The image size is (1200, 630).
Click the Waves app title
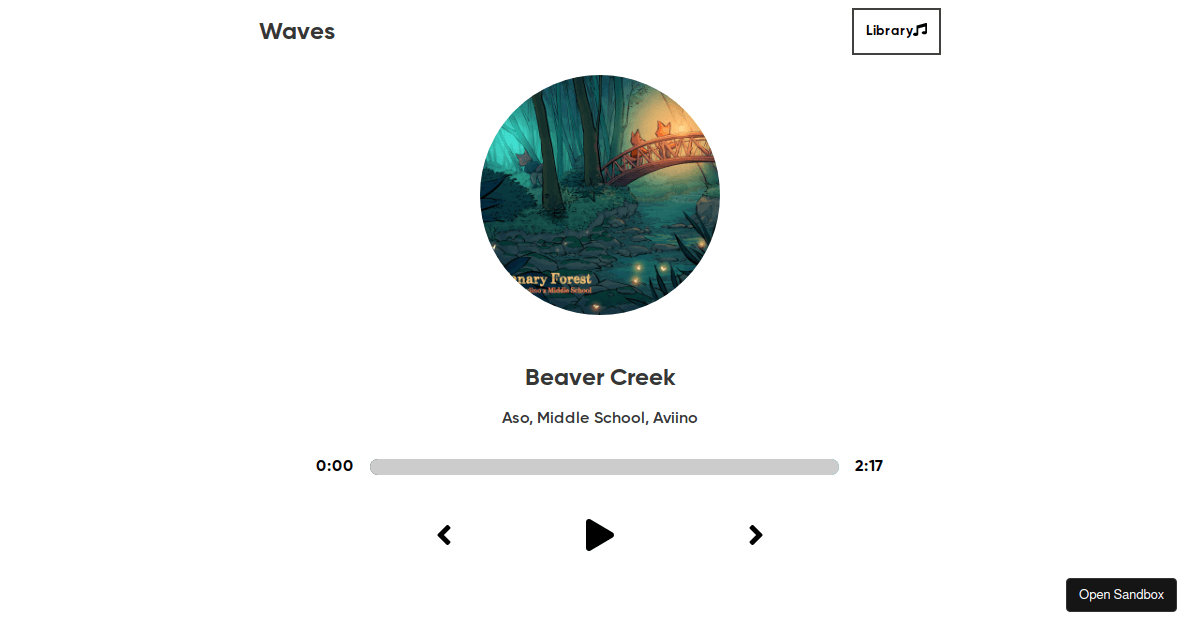click(x=297, y=31)
